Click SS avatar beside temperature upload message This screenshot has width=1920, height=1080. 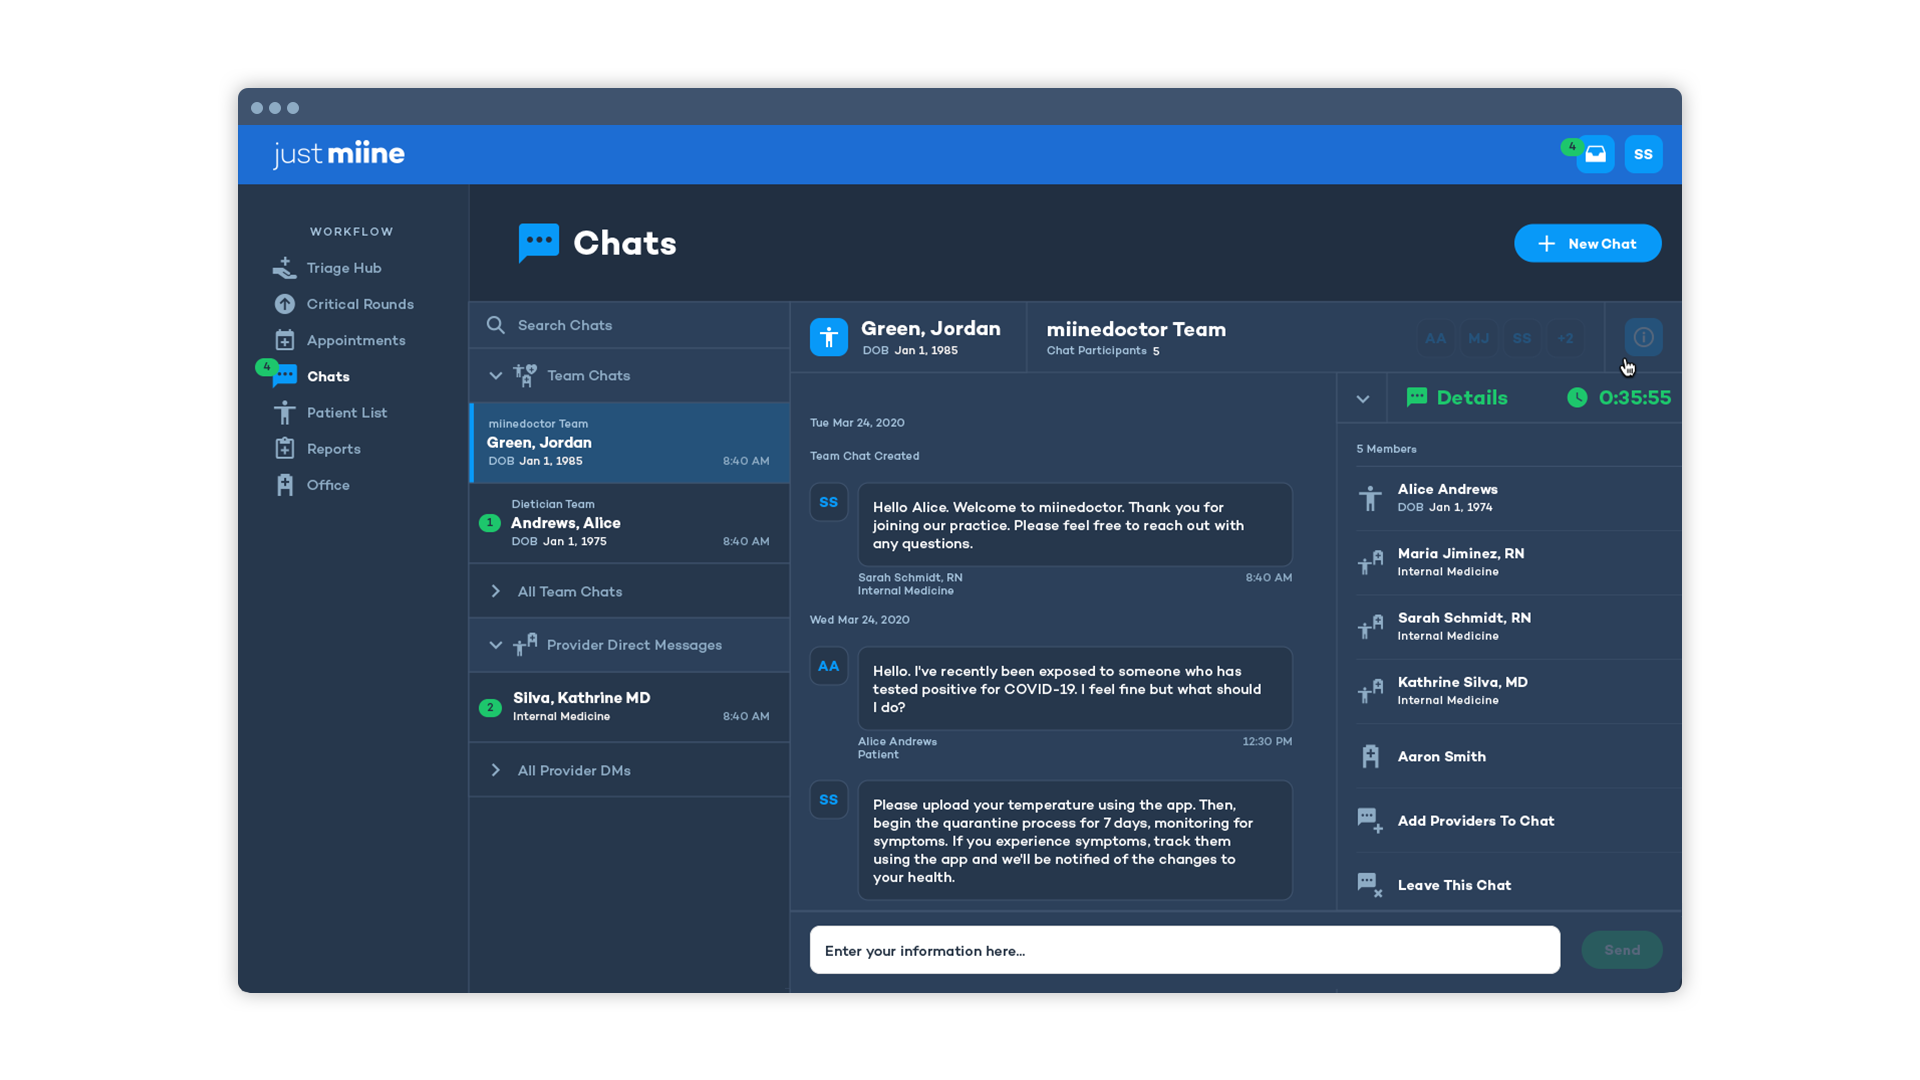[828, 800]
